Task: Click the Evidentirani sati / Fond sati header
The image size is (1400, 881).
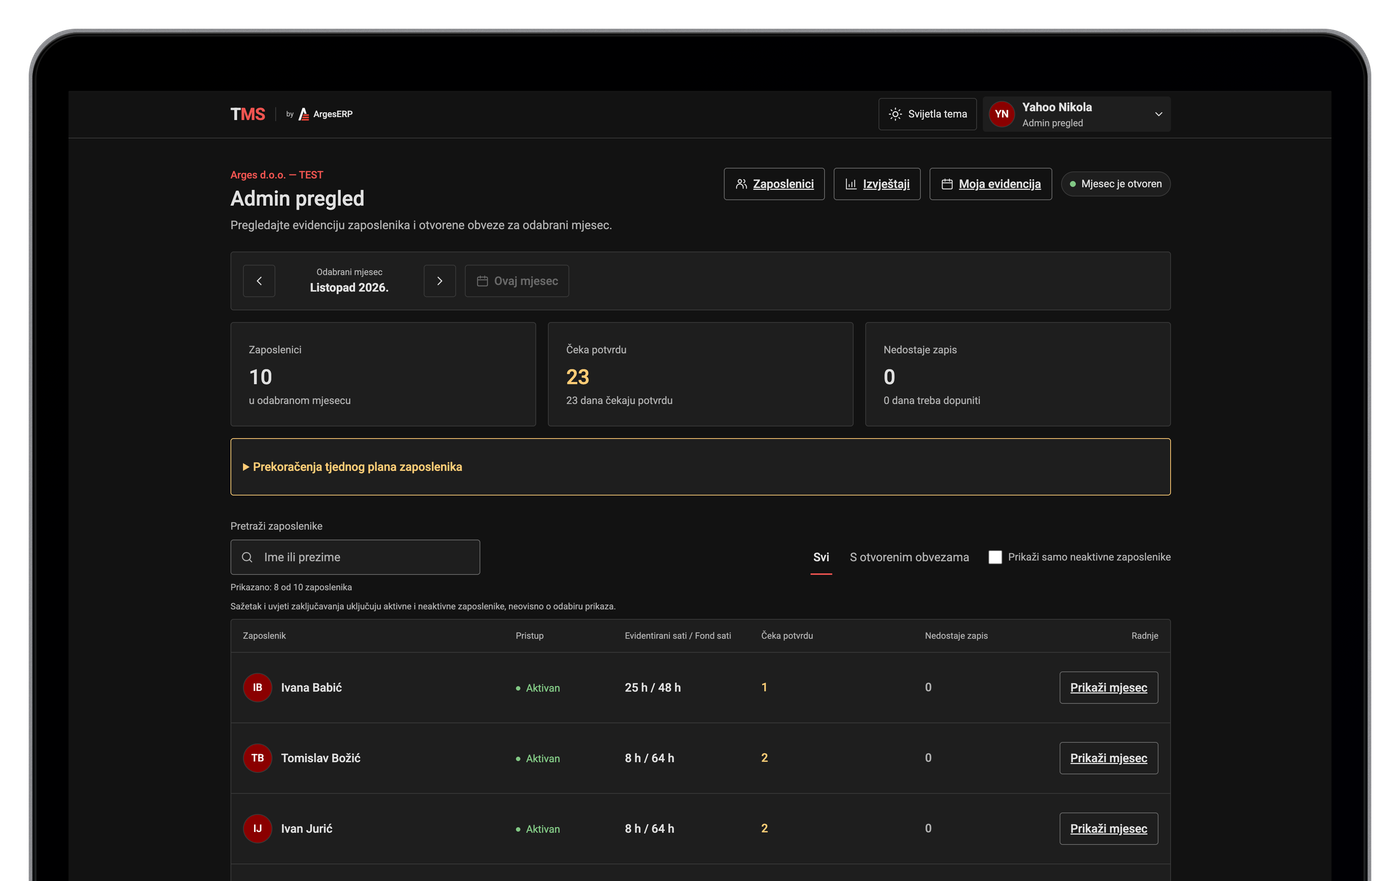Action: 678,636
